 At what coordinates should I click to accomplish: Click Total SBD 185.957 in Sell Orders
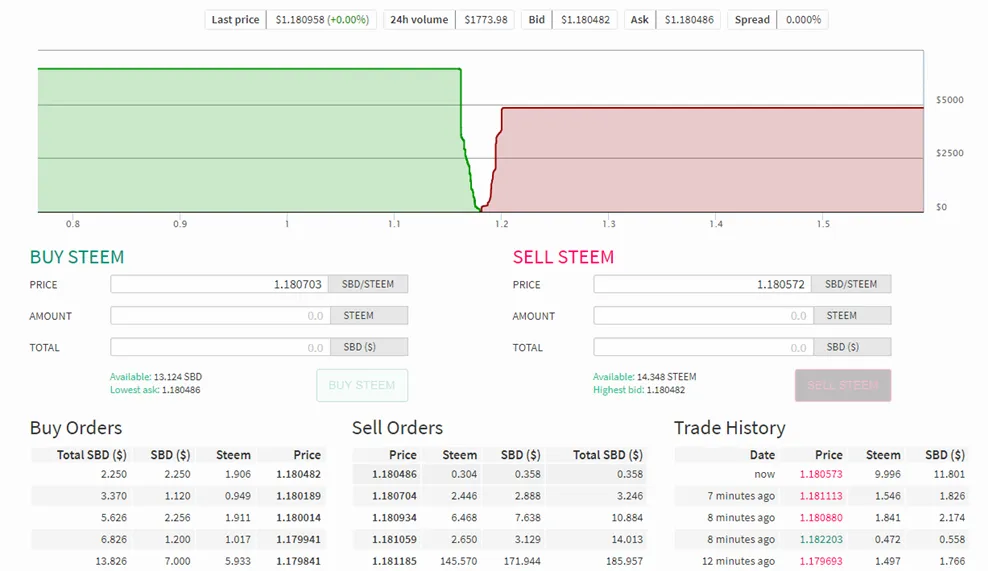(x=624, y=561)
